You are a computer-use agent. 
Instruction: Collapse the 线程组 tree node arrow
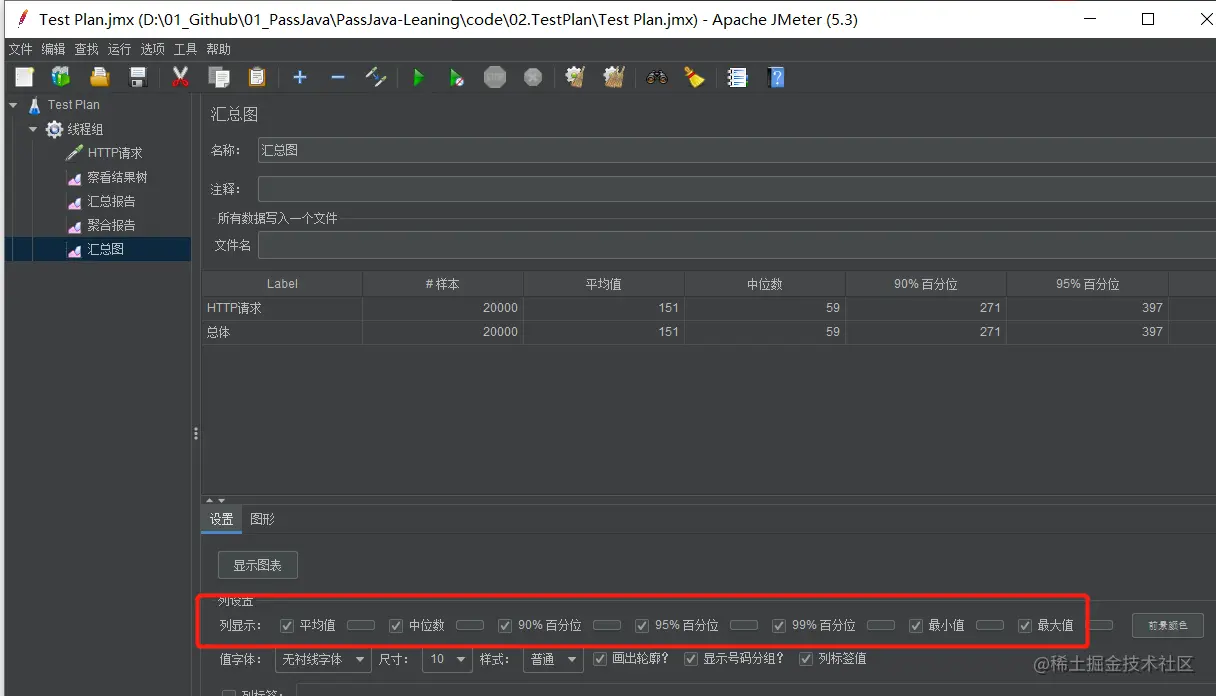33,129
